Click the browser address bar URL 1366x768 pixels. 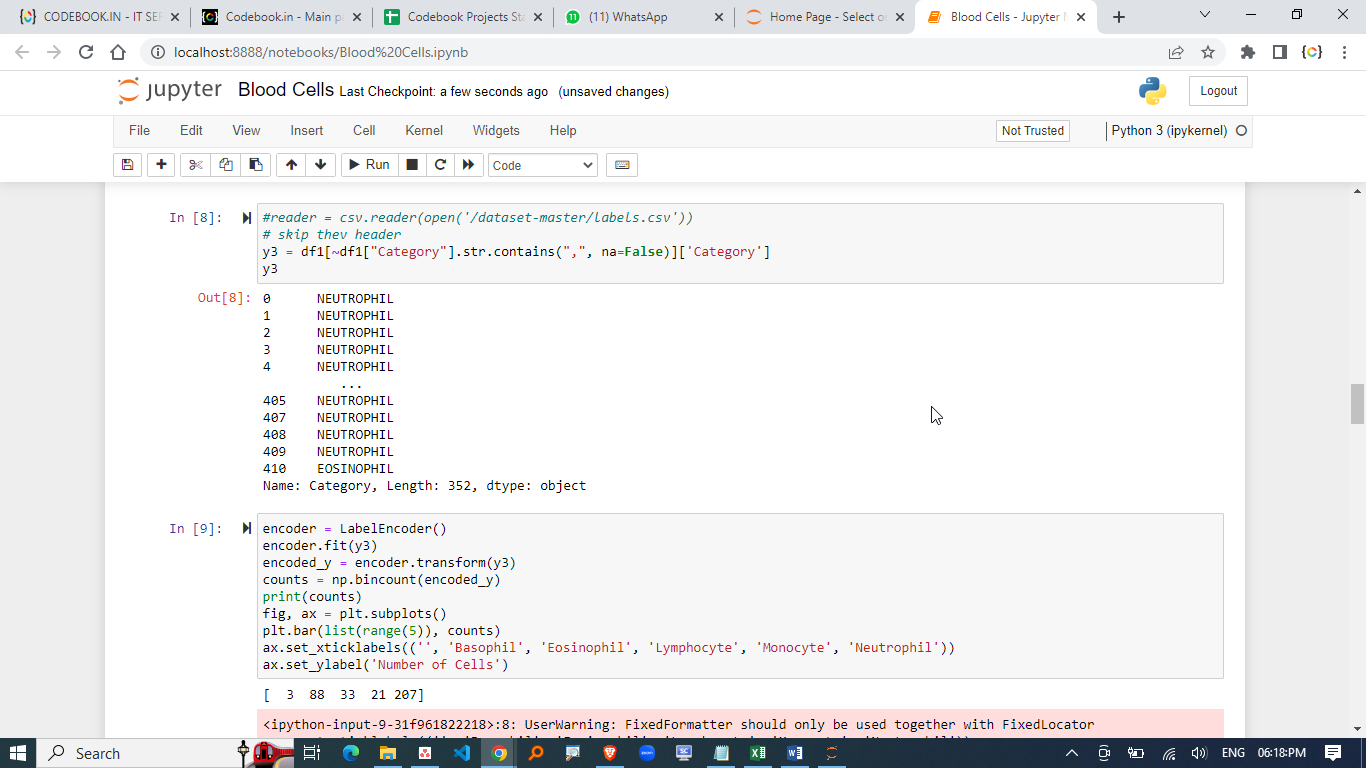pos(321,52)
